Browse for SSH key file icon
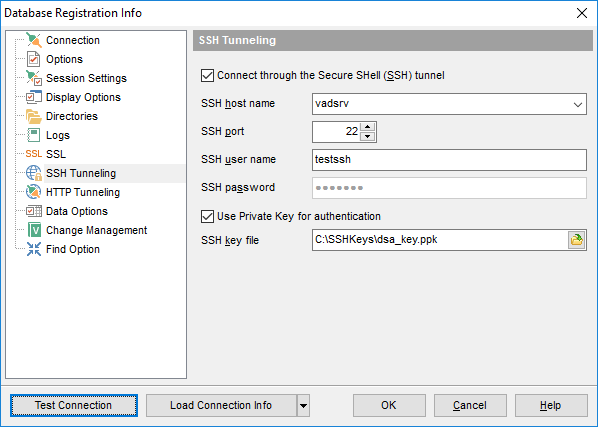598x427 pixels. click(x=576, y=240)
